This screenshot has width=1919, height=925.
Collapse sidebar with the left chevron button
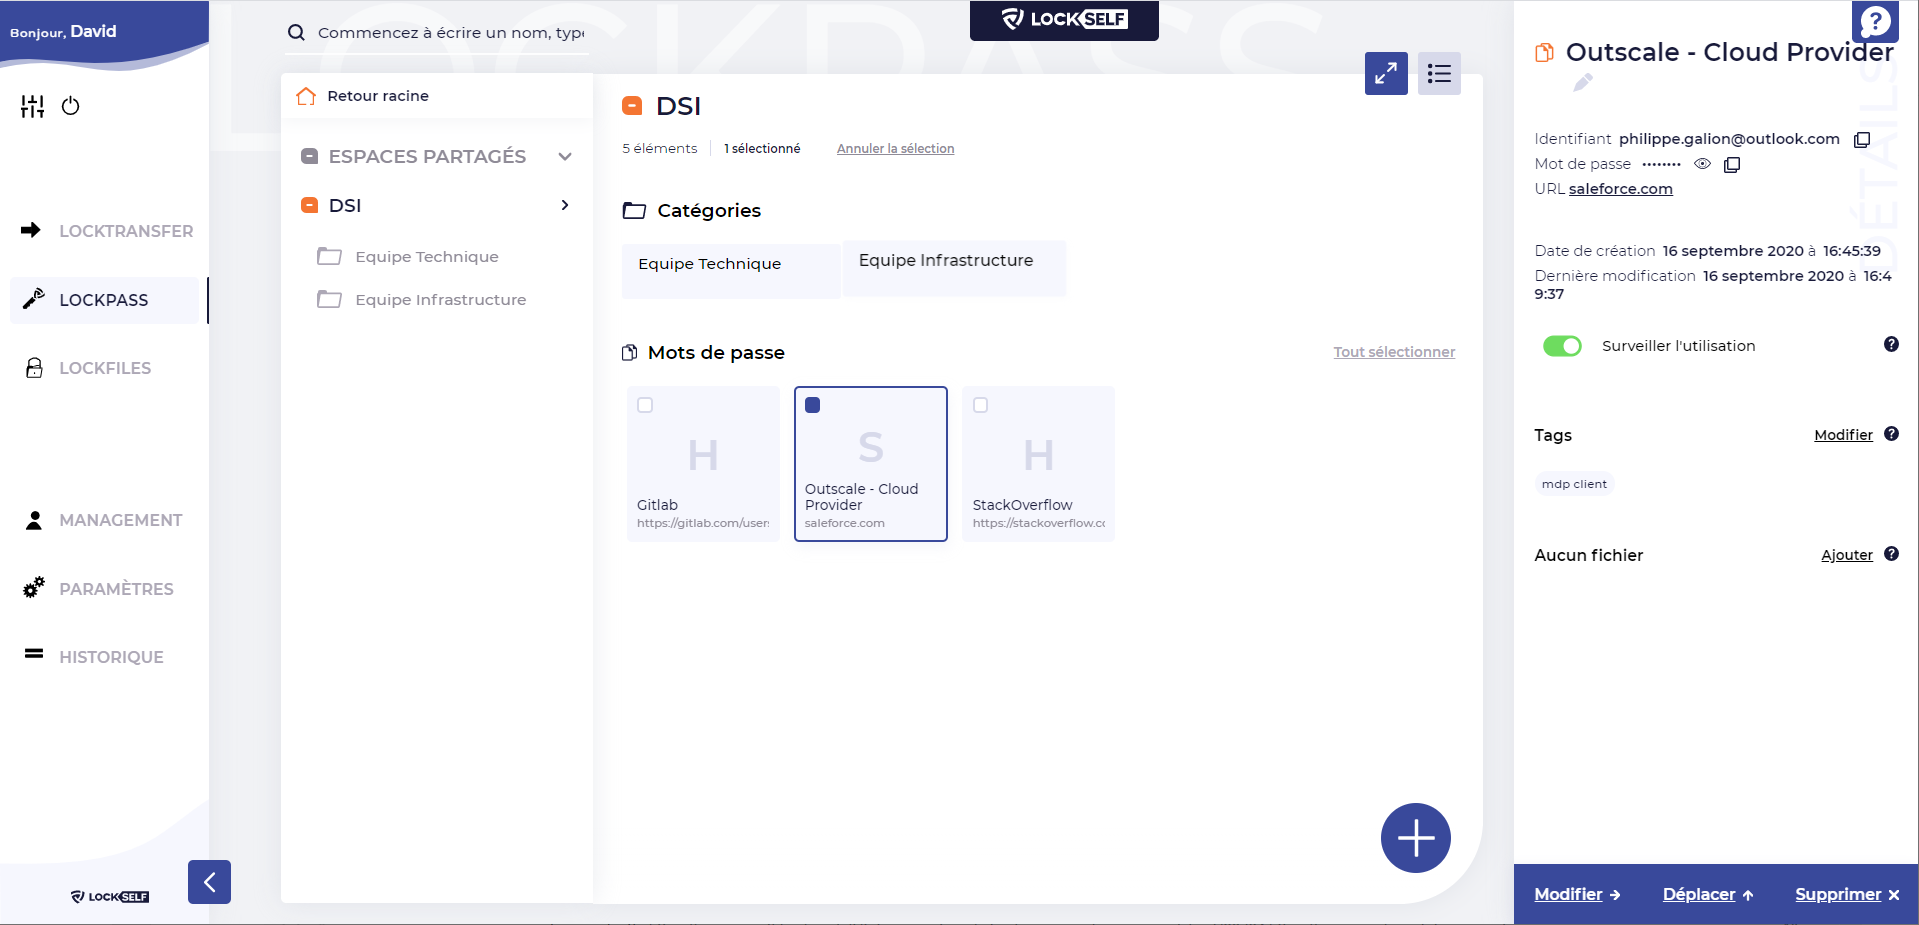point(209,882)
